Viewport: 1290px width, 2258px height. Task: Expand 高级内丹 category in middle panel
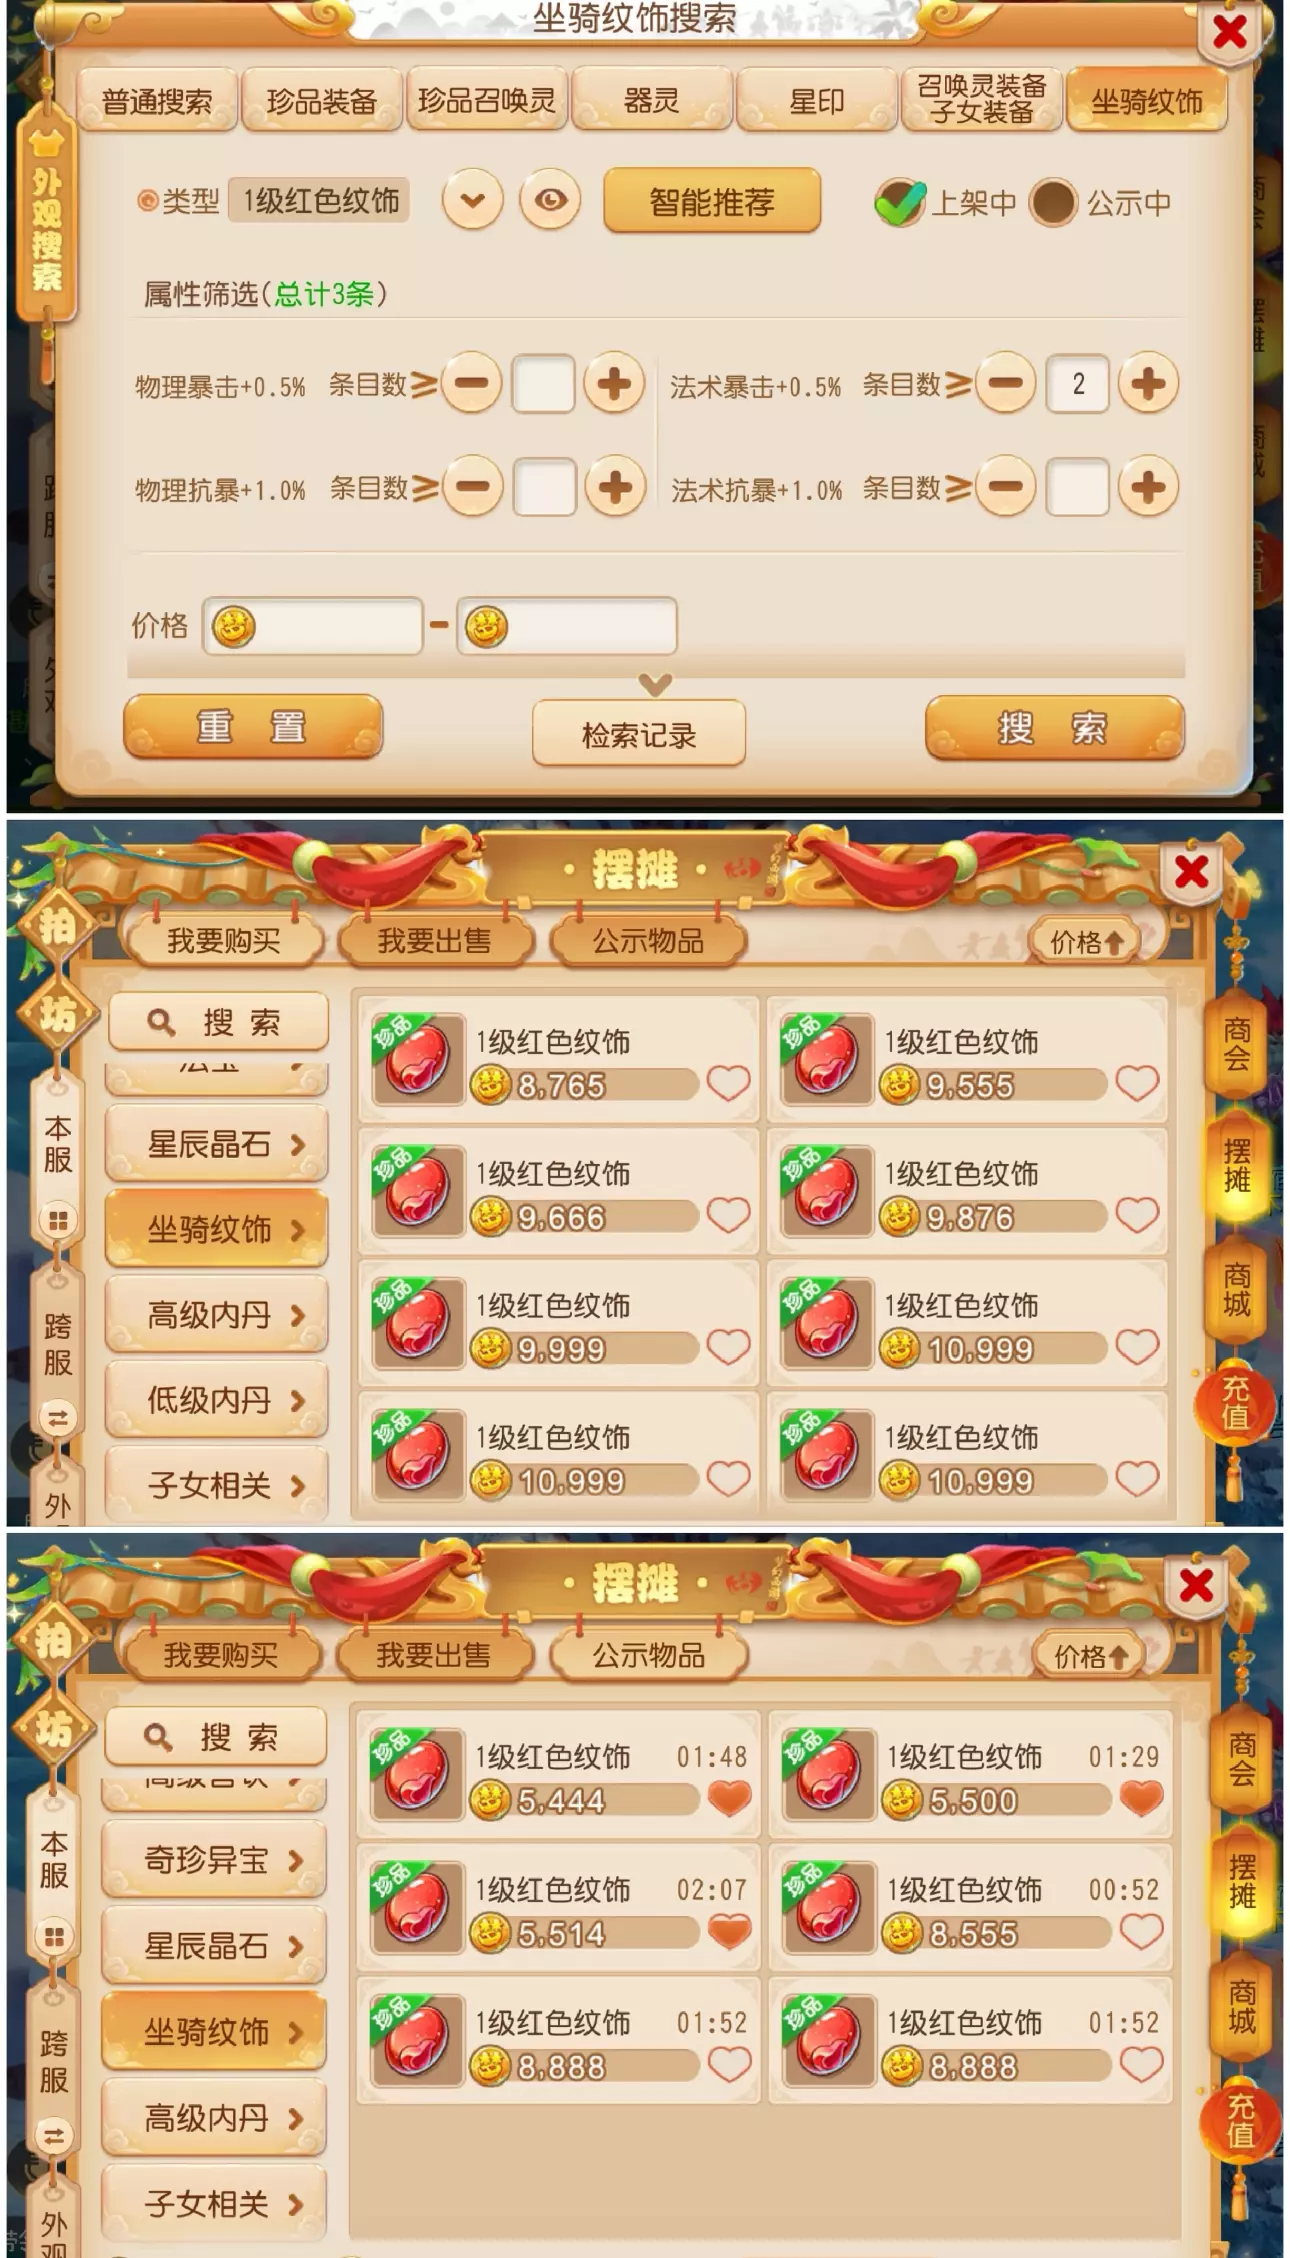pyautogui.click(x=216, y=1315)
